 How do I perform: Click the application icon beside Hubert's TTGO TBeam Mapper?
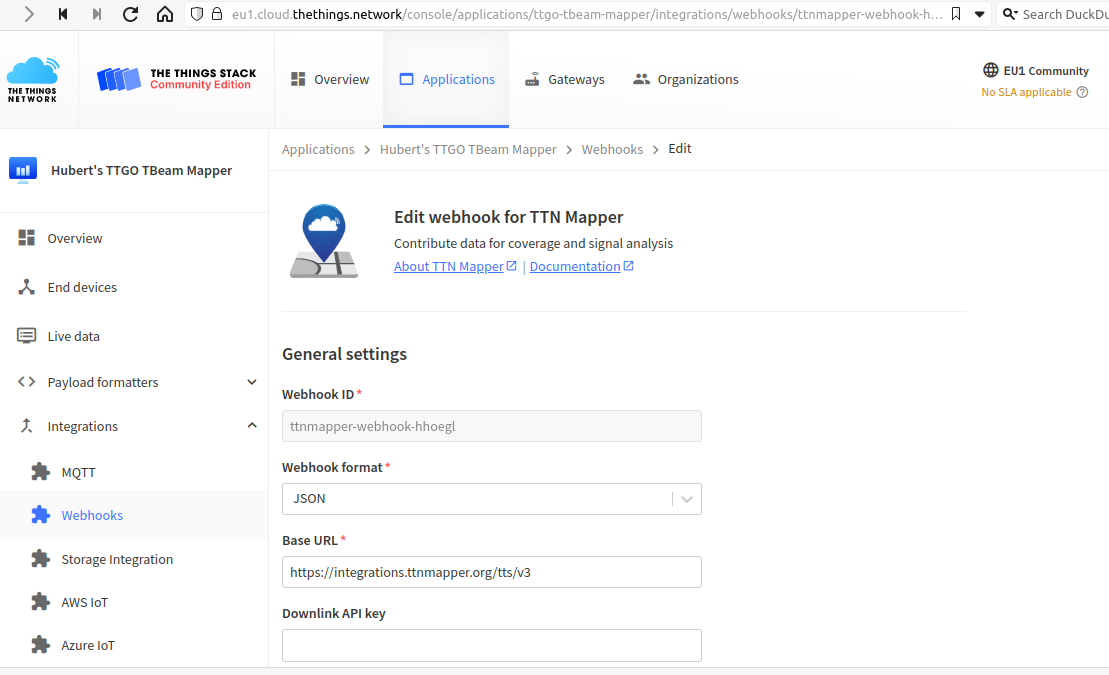pos(23,170)
